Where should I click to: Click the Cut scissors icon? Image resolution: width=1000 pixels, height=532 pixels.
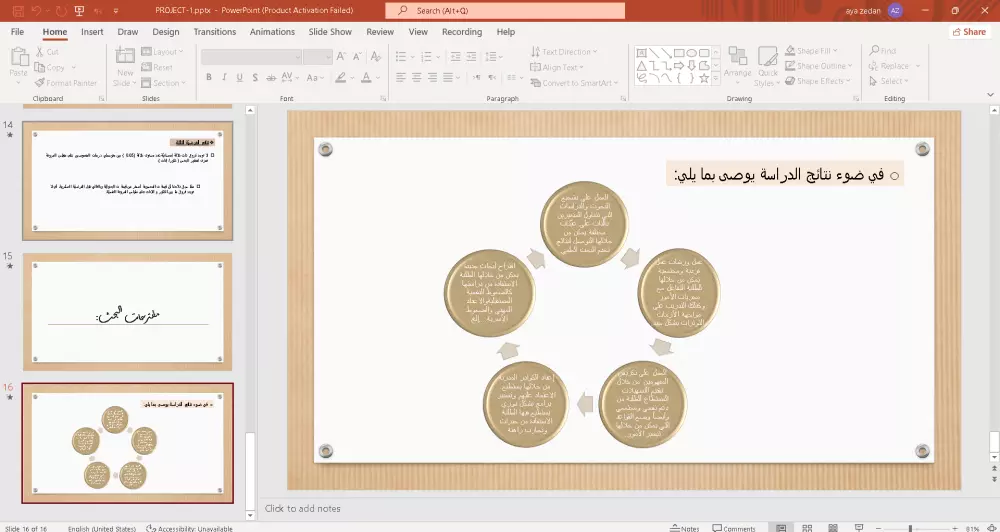tap(40, 52)
